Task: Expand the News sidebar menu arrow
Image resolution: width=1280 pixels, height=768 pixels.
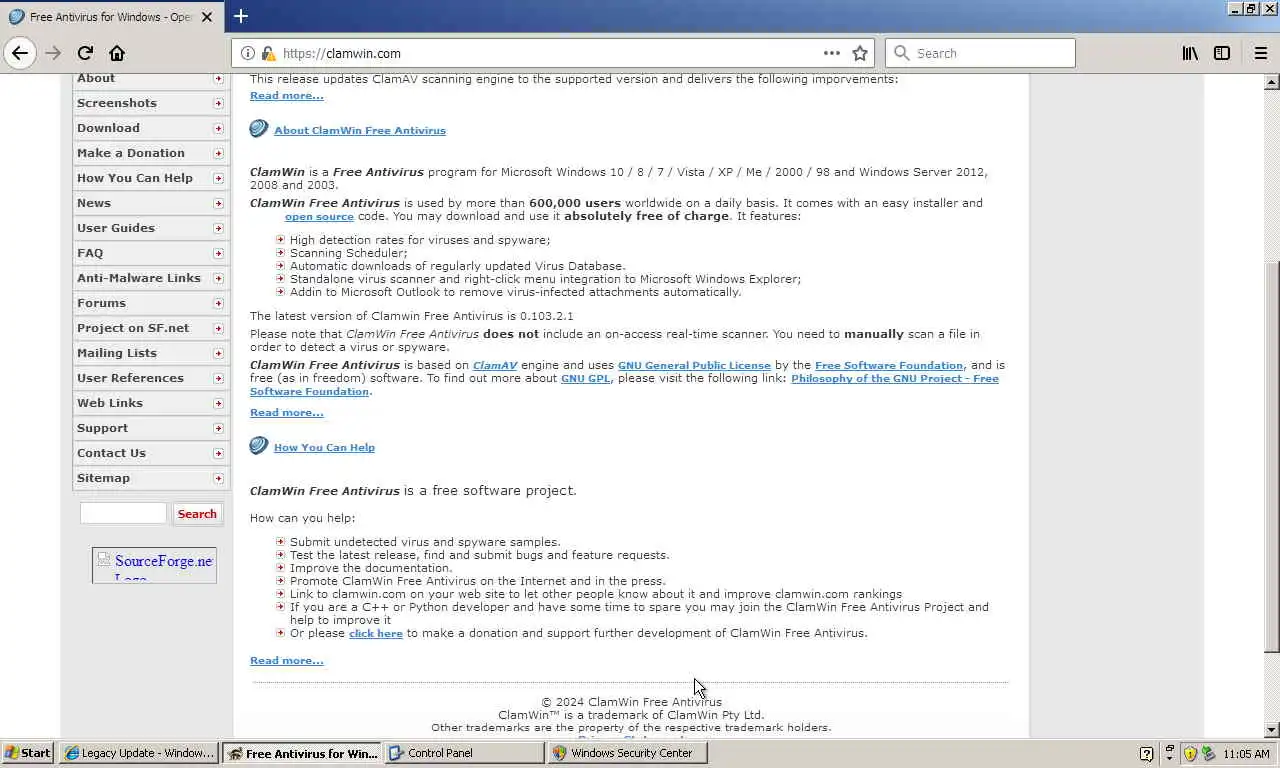Action: tap(218, 203)
